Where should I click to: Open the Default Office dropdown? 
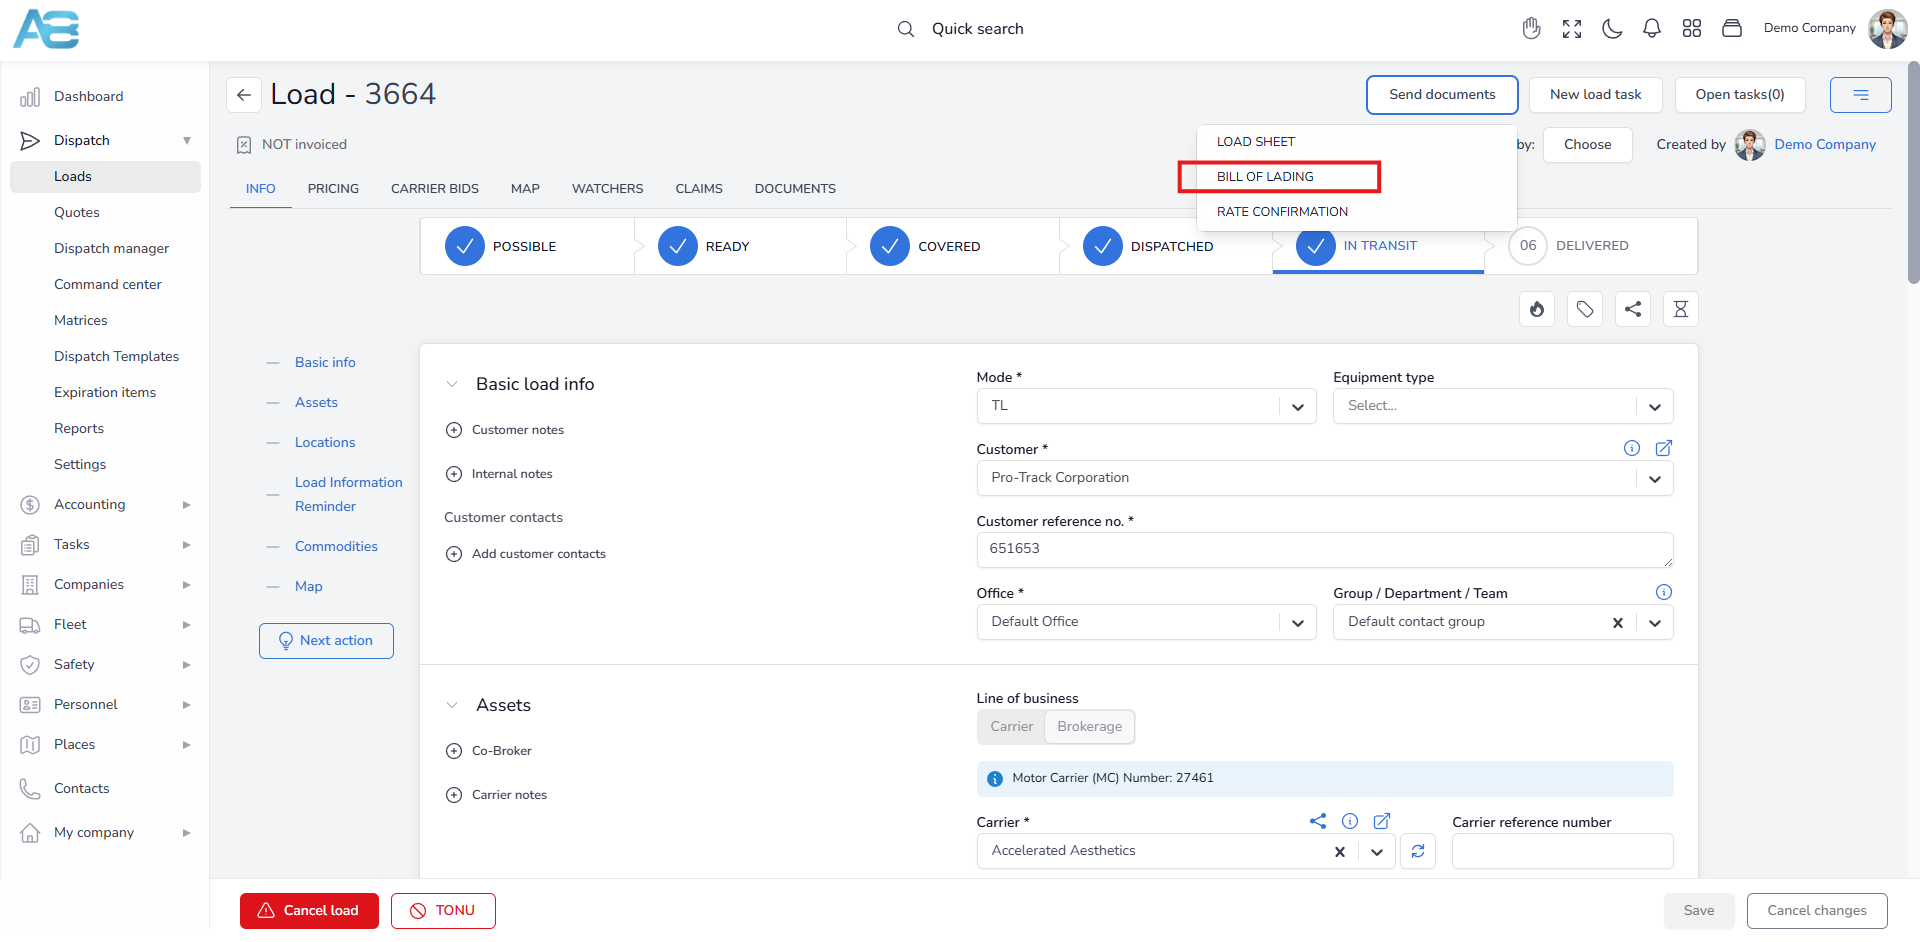(1146, 622)
